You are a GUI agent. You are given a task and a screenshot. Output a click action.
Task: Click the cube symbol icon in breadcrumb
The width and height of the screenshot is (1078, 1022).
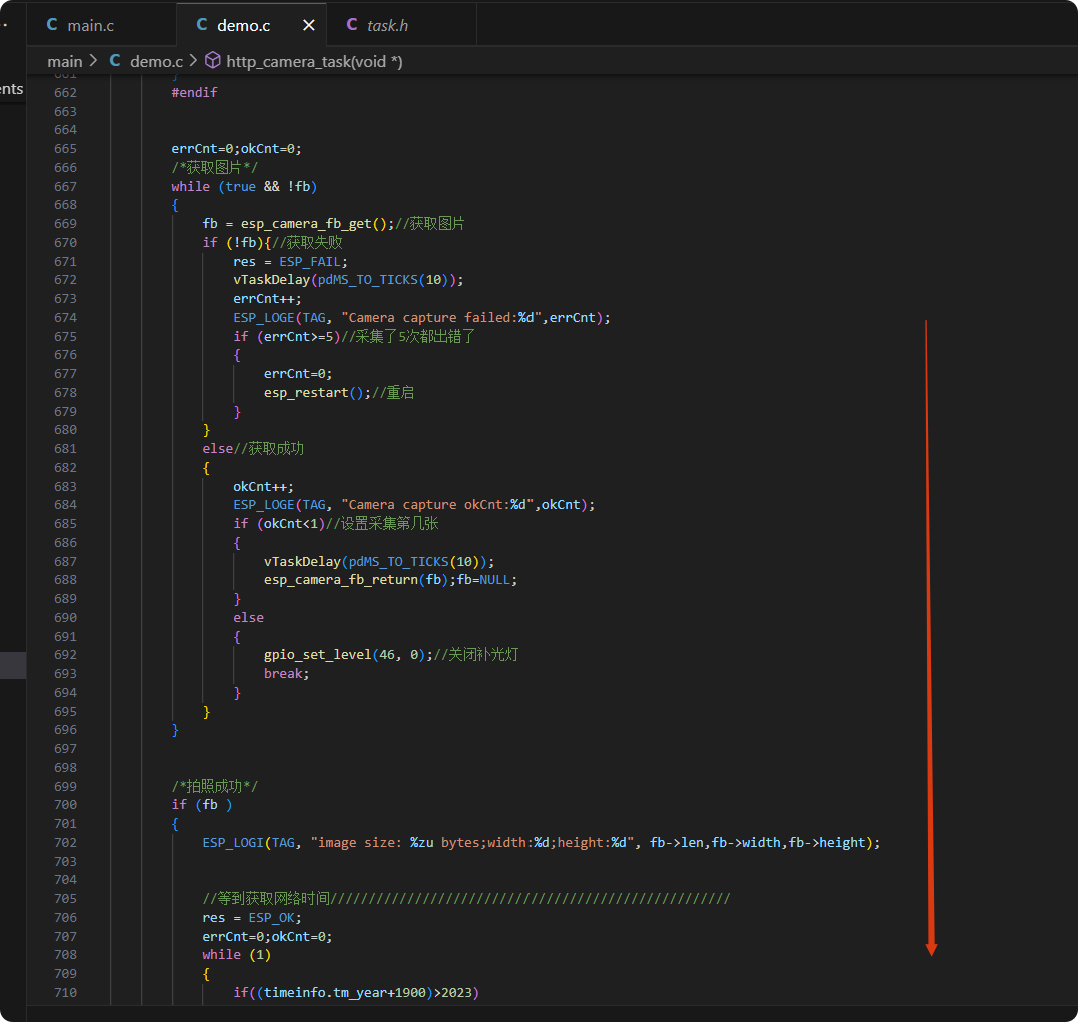click(x=212, y=61)
